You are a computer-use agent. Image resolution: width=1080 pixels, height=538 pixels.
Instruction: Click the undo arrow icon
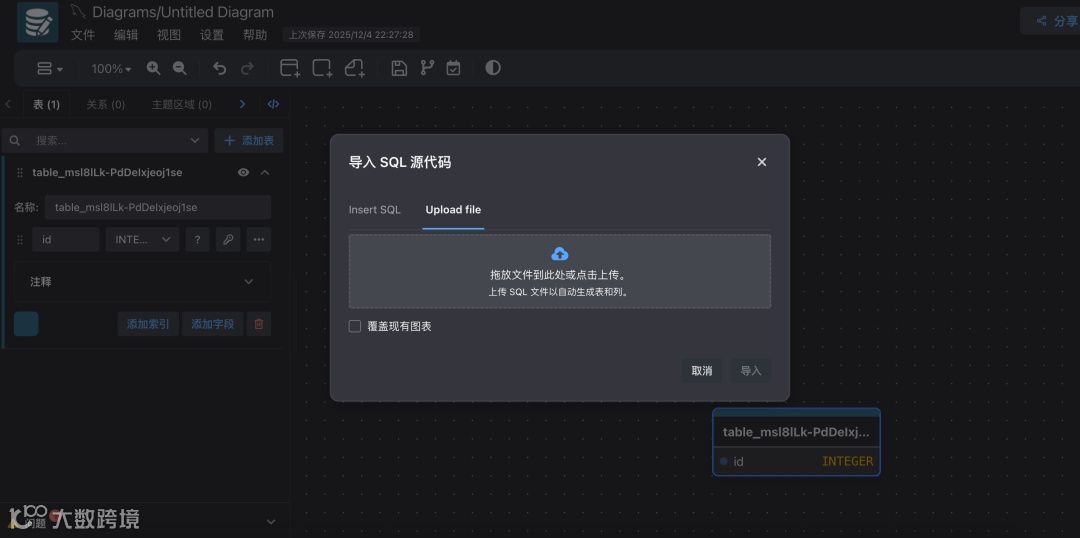[x=220, y=68]
